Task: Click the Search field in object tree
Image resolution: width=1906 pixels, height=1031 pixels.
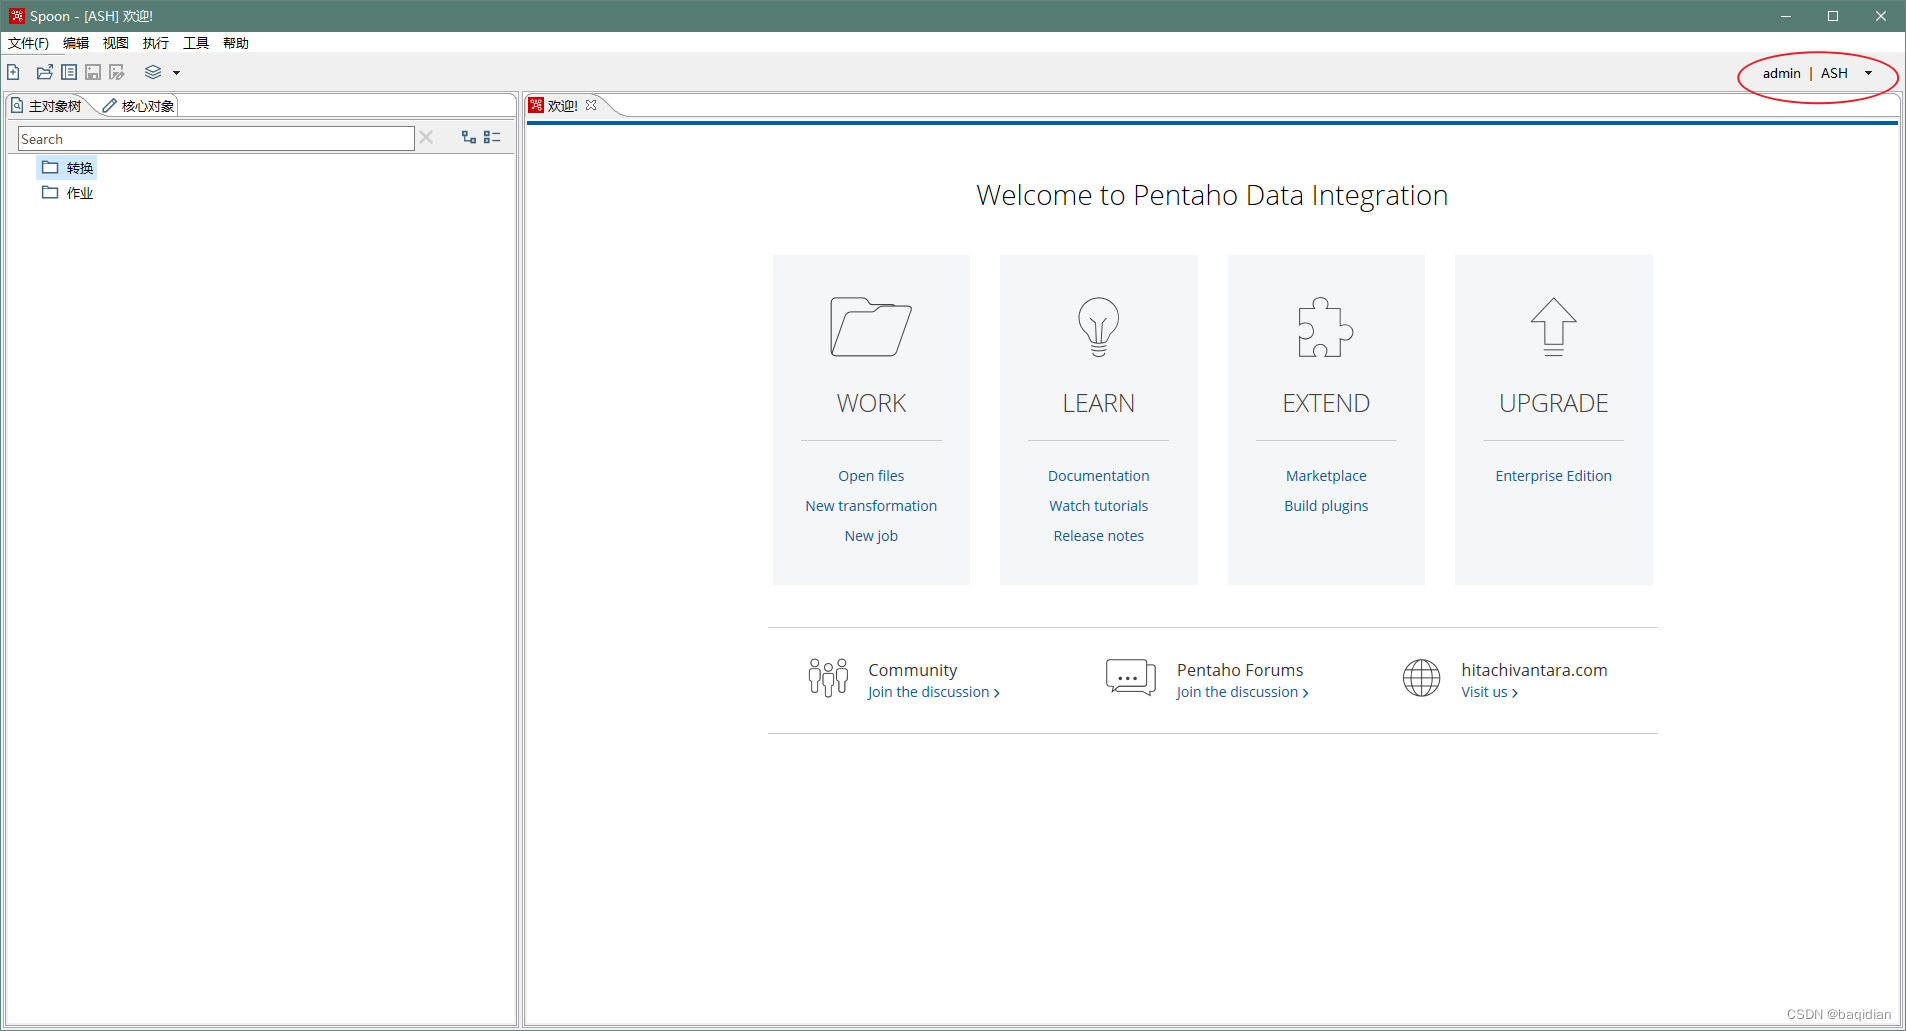Action: click(x=216, y=139)
